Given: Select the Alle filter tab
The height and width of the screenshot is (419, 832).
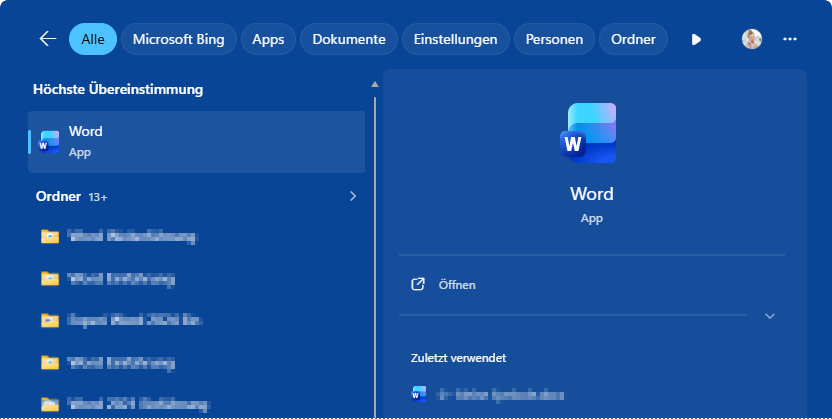Looking at the screenshot, I should tap(93, 39).
